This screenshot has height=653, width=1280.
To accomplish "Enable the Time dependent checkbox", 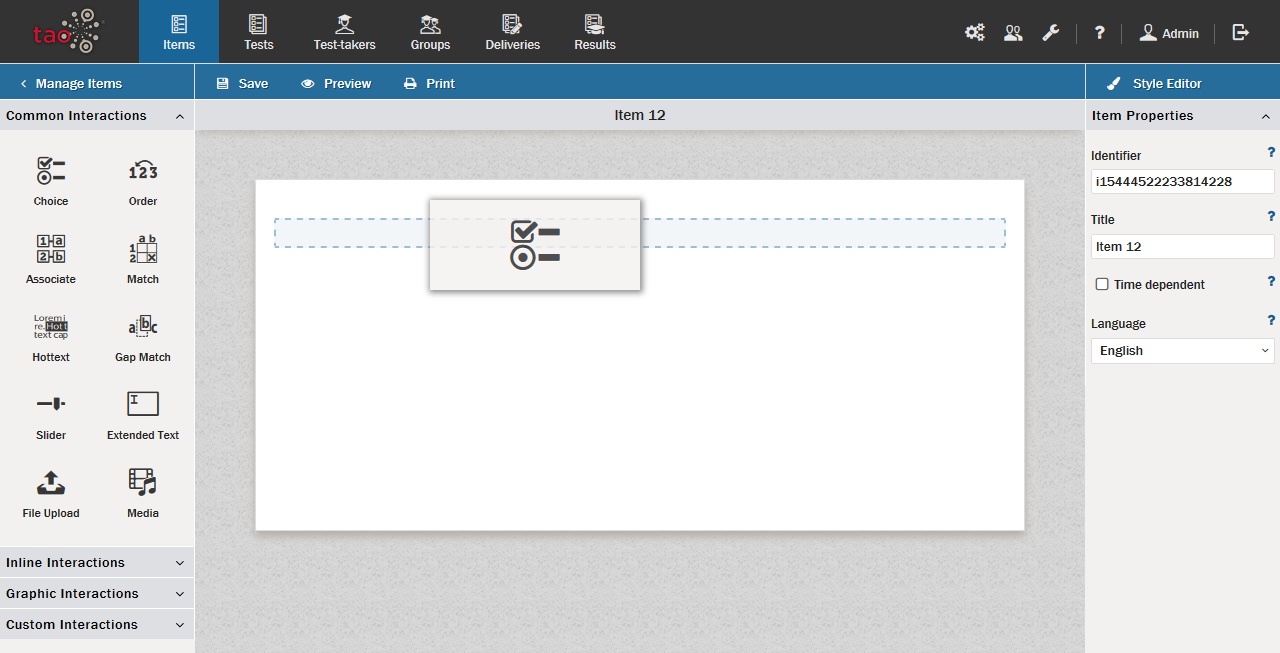I will (x=1102, y=284).
